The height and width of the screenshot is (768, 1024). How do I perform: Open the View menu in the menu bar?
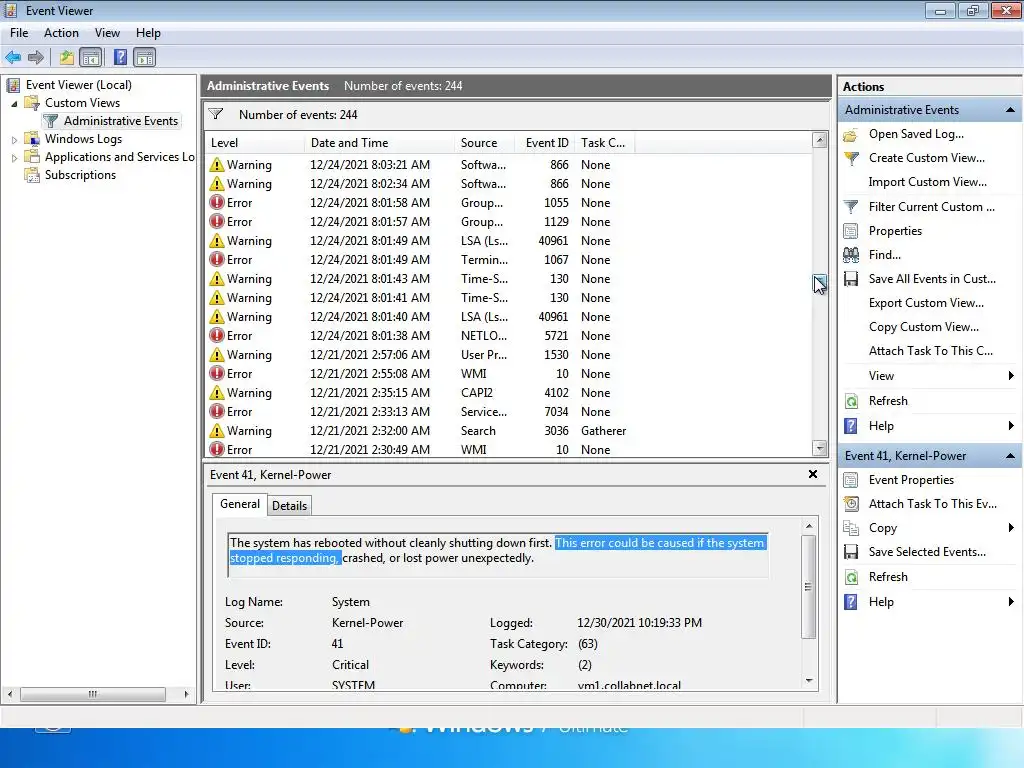[x=107, y=33]
